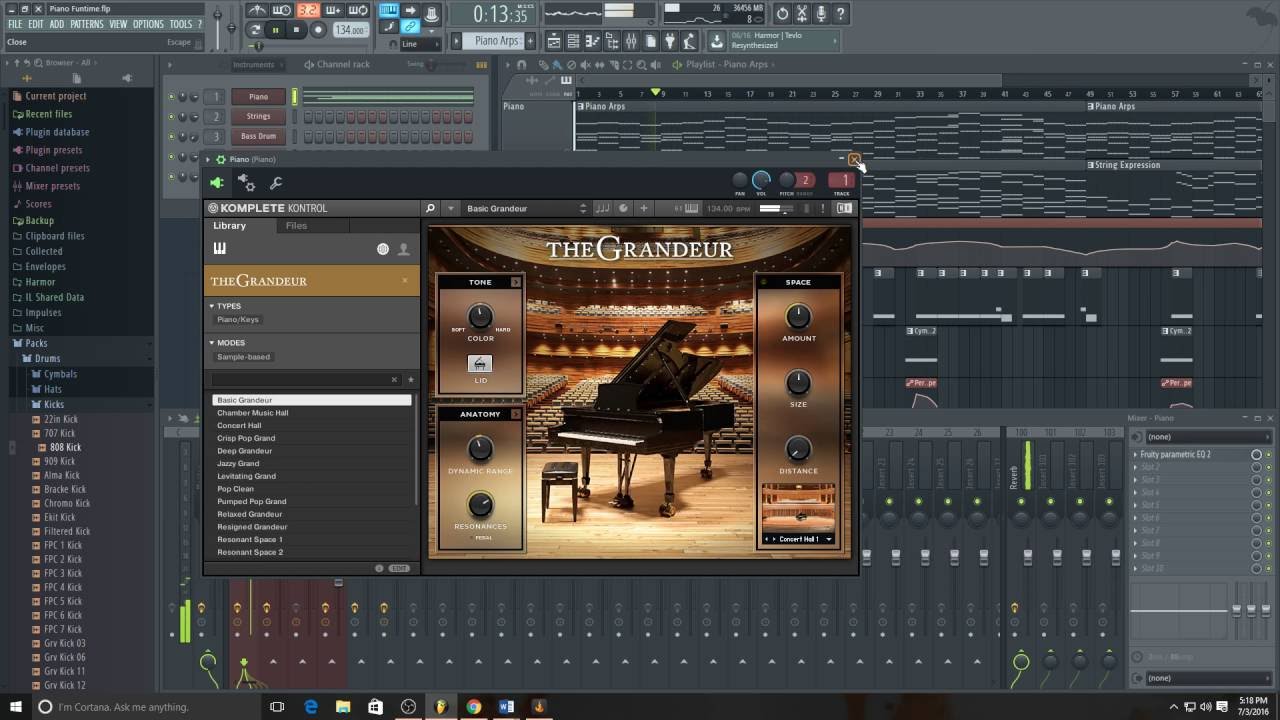The height and width of the screenshot is (720, 1280).
Task: Toggle the metronome button
Action: point(259,11)
